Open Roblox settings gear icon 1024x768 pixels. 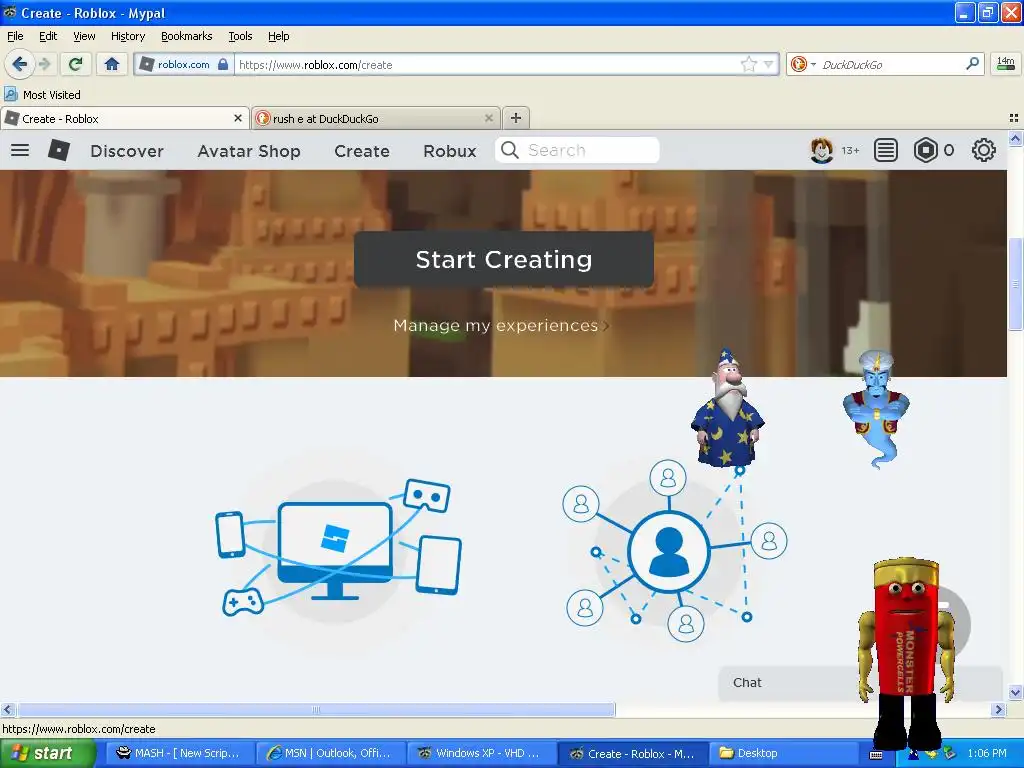984,151
